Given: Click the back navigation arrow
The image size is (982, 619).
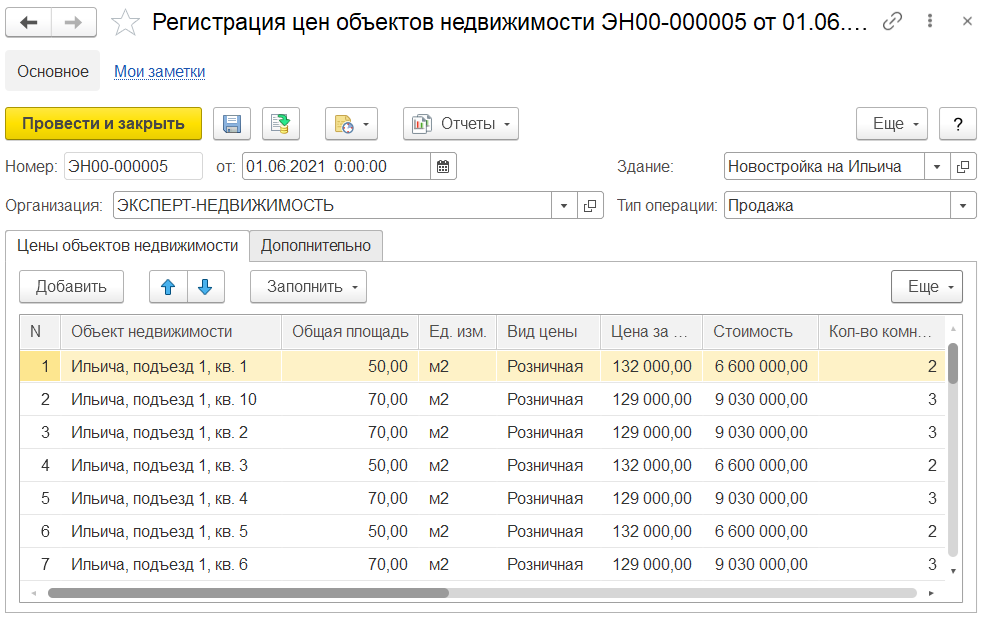Looking at the screenshot, I should [29, 23].
